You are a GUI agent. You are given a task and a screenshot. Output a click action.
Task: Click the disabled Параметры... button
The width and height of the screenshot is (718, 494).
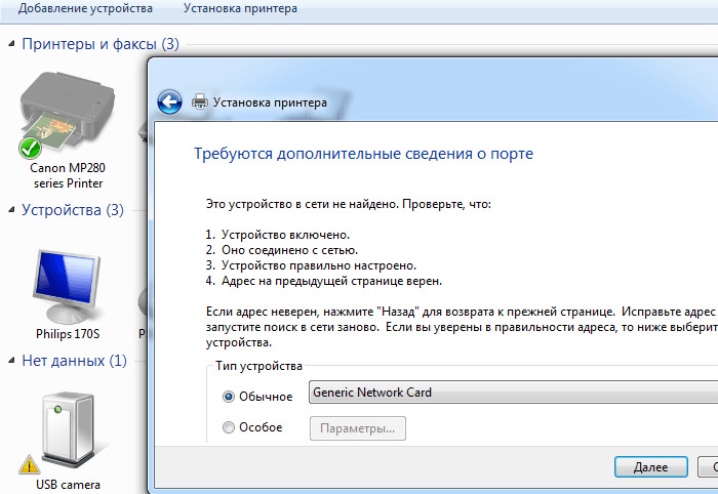click(358, 429)
